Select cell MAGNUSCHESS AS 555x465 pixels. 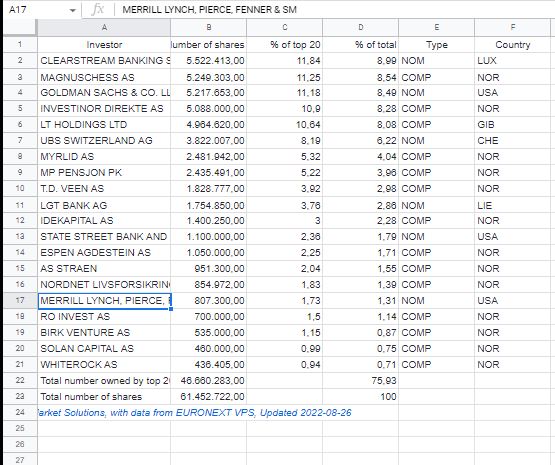(104, 77)
